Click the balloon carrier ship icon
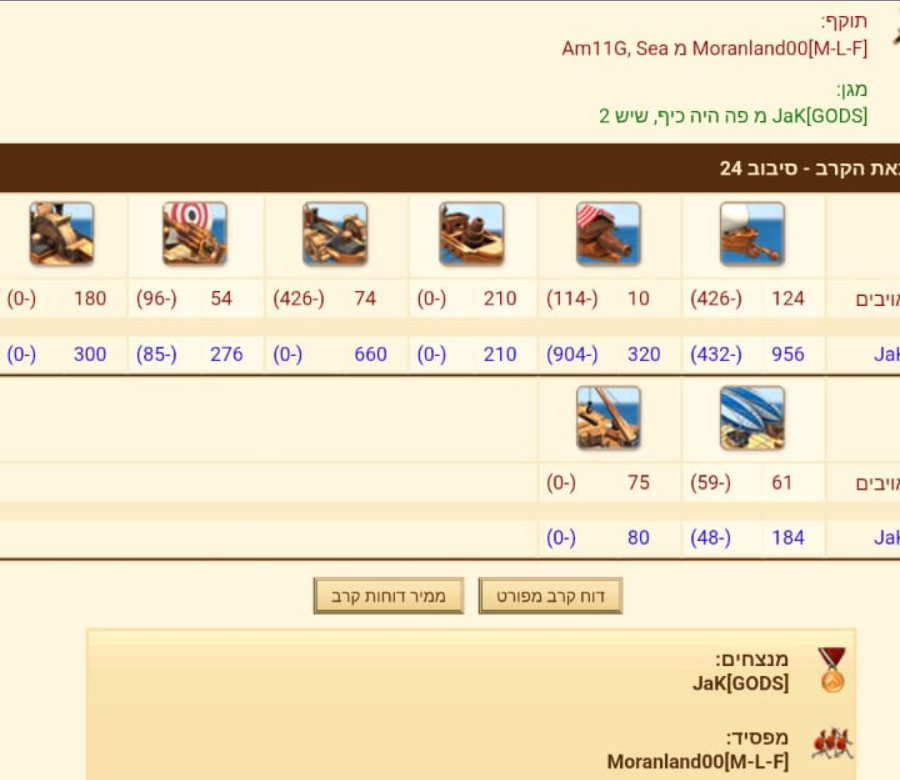900x780 pixels. pyautogui.click(x=752, y=418)
